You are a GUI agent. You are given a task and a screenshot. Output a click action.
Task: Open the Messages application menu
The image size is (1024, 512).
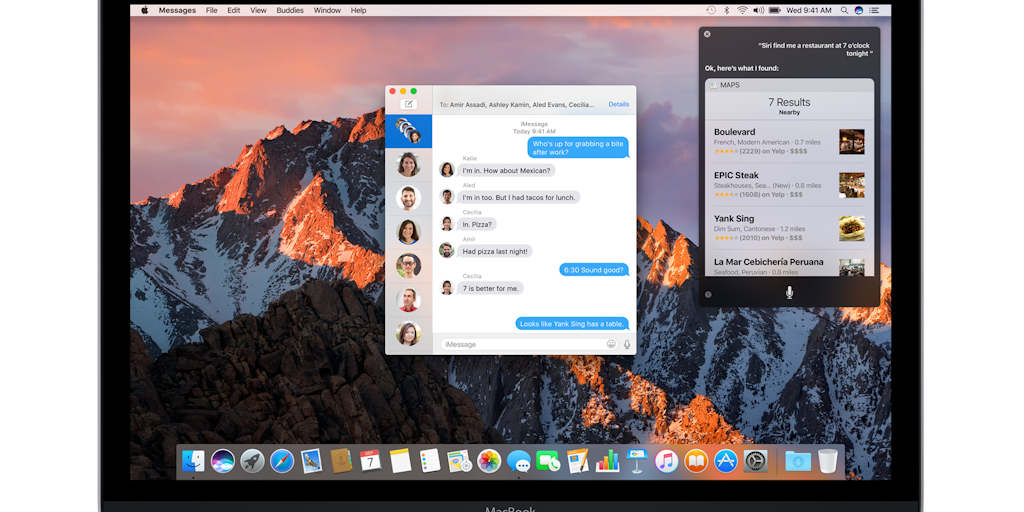point(177,10)
